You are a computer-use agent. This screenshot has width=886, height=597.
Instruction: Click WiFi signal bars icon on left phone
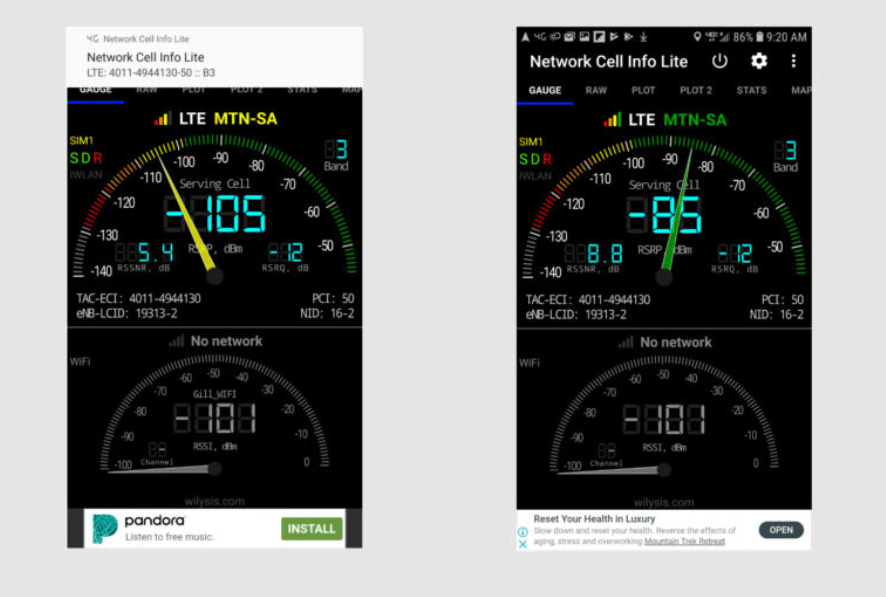(x=177, y=341)
